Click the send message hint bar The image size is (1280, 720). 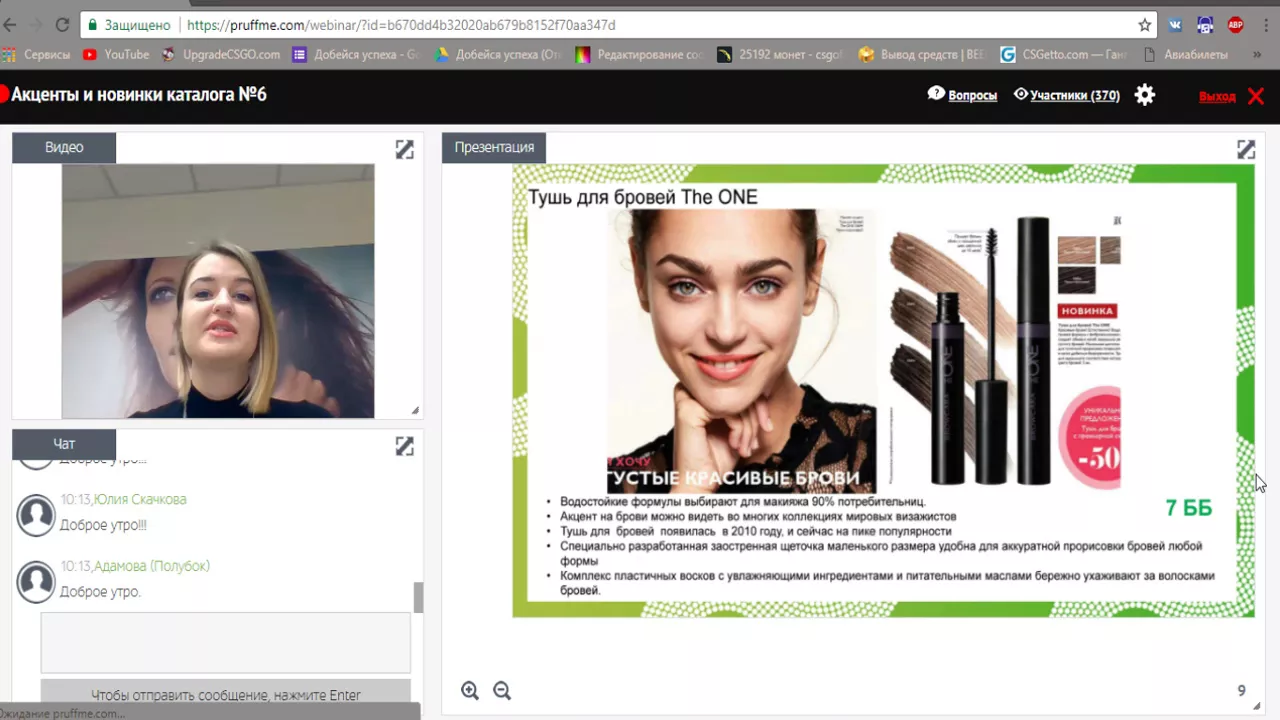click(x=225, y=694)
